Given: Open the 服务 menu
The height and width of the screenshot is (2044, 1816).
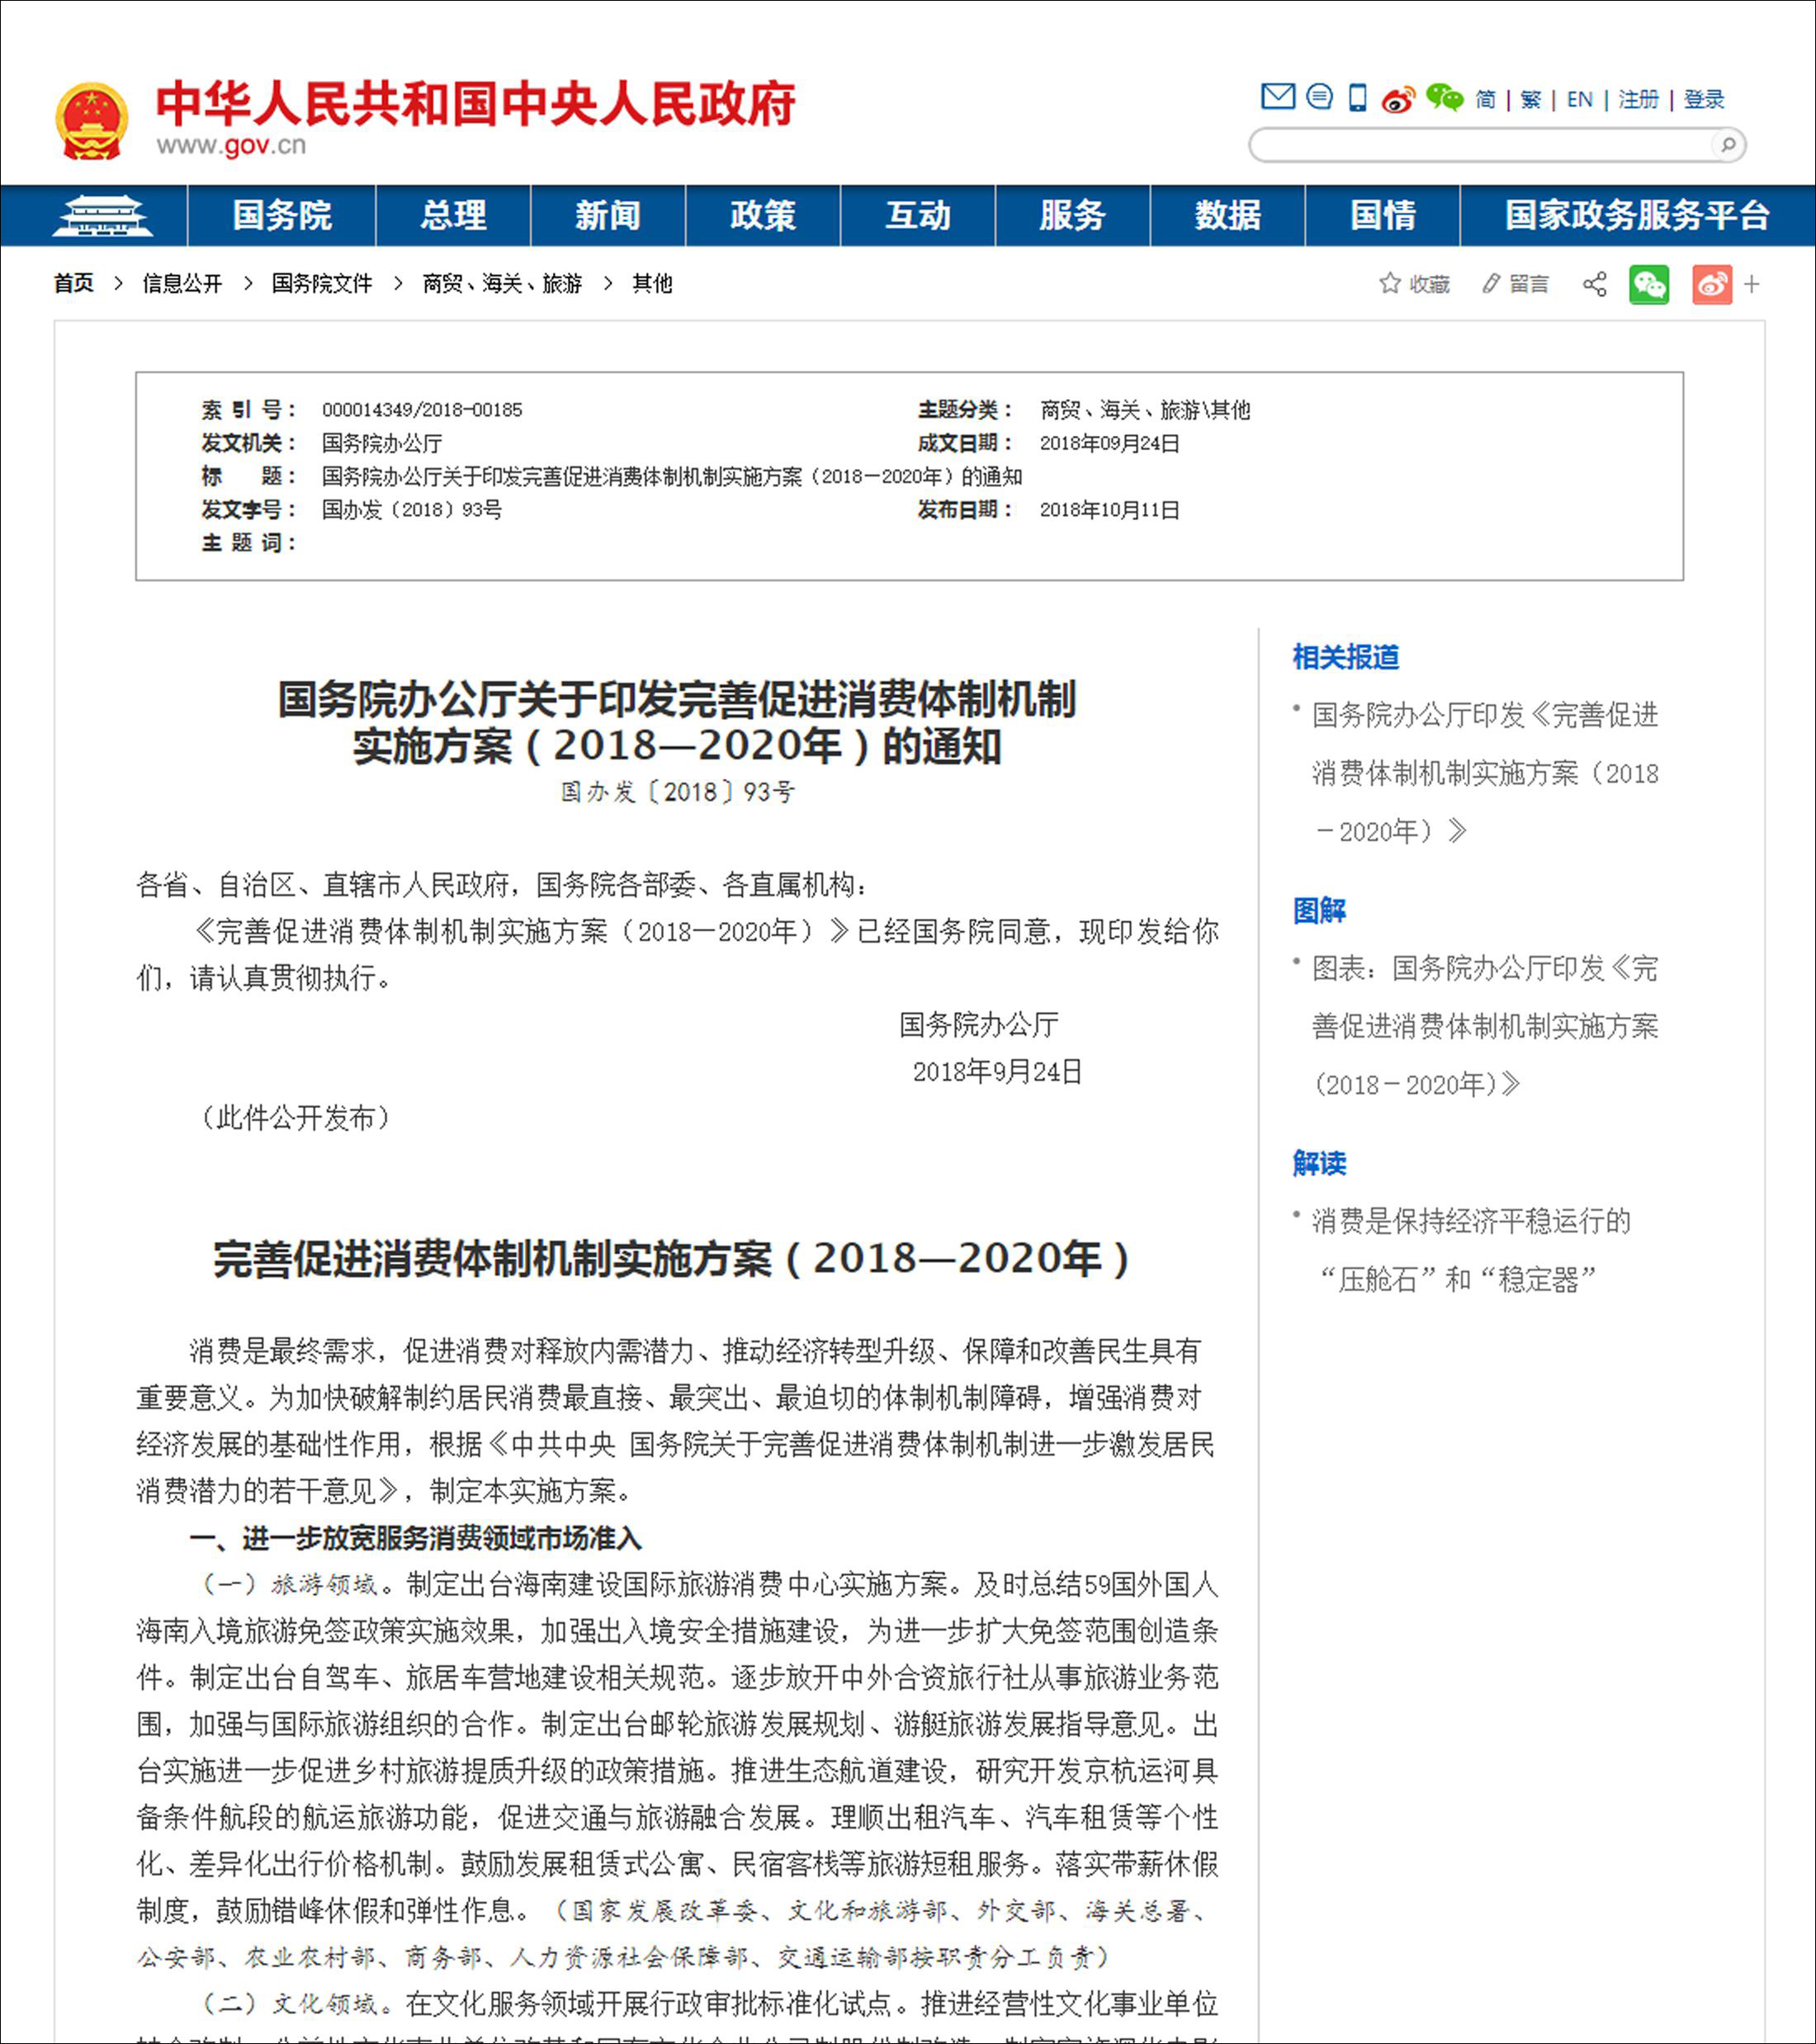Looking at the screenshot, I should [x=1073, y=215].
